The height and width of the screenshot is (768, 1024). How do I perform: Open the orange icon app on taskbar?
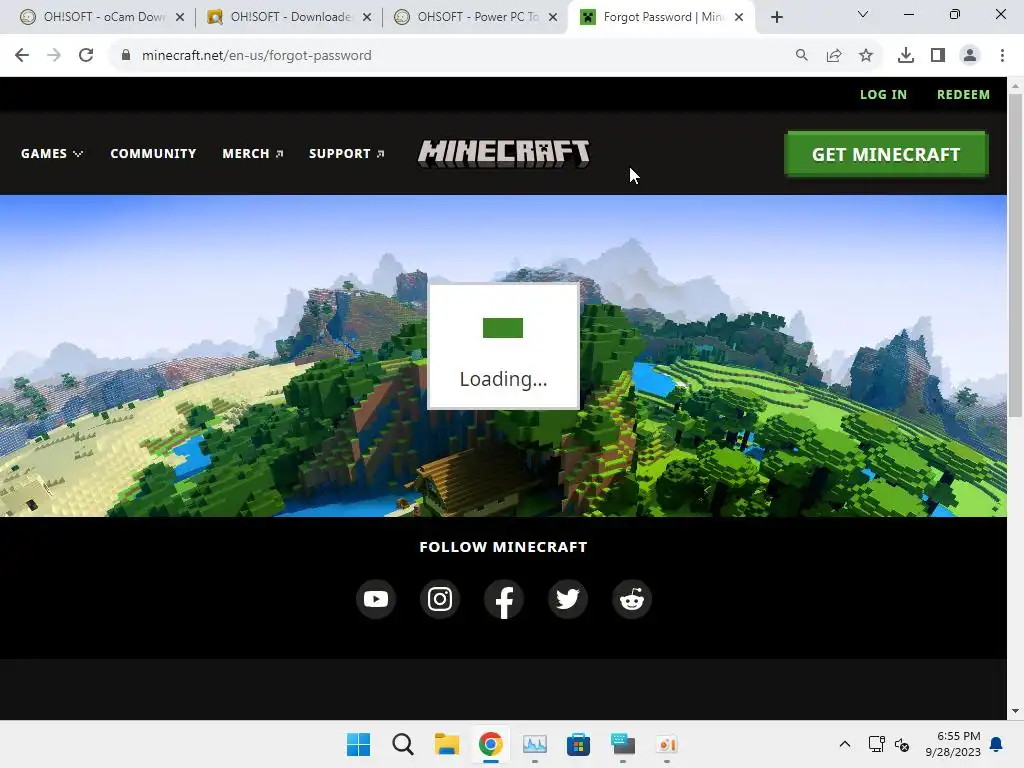(x=667, y=744)
